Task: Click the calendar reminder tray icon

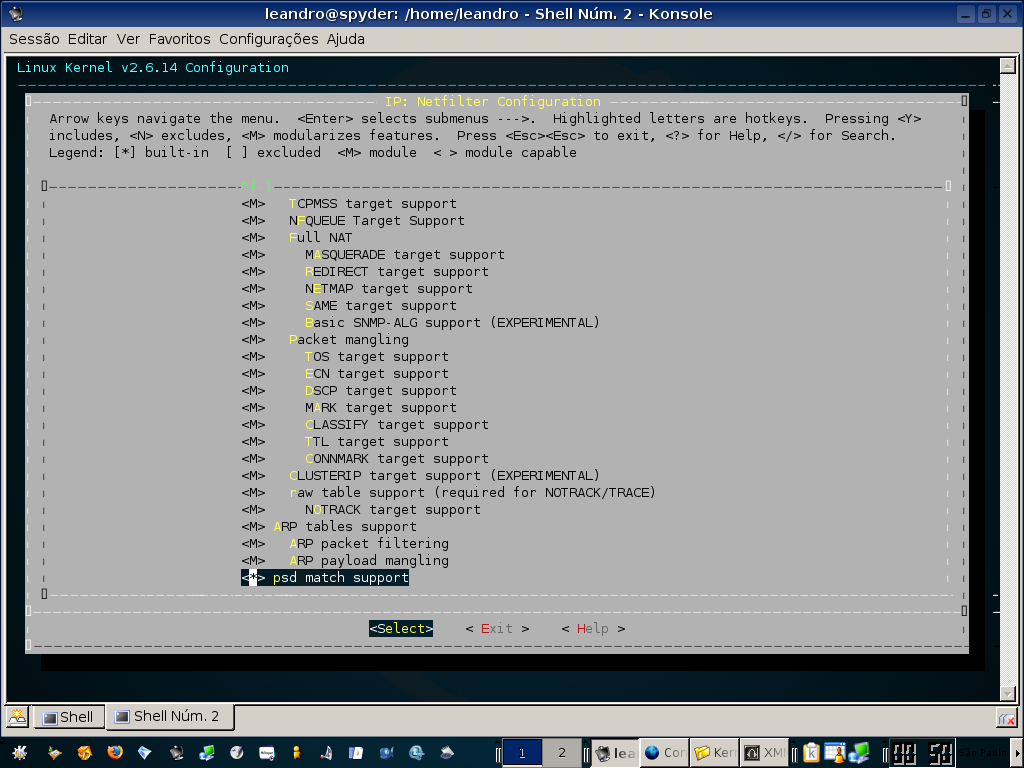Action: click(x=835, y=753)
